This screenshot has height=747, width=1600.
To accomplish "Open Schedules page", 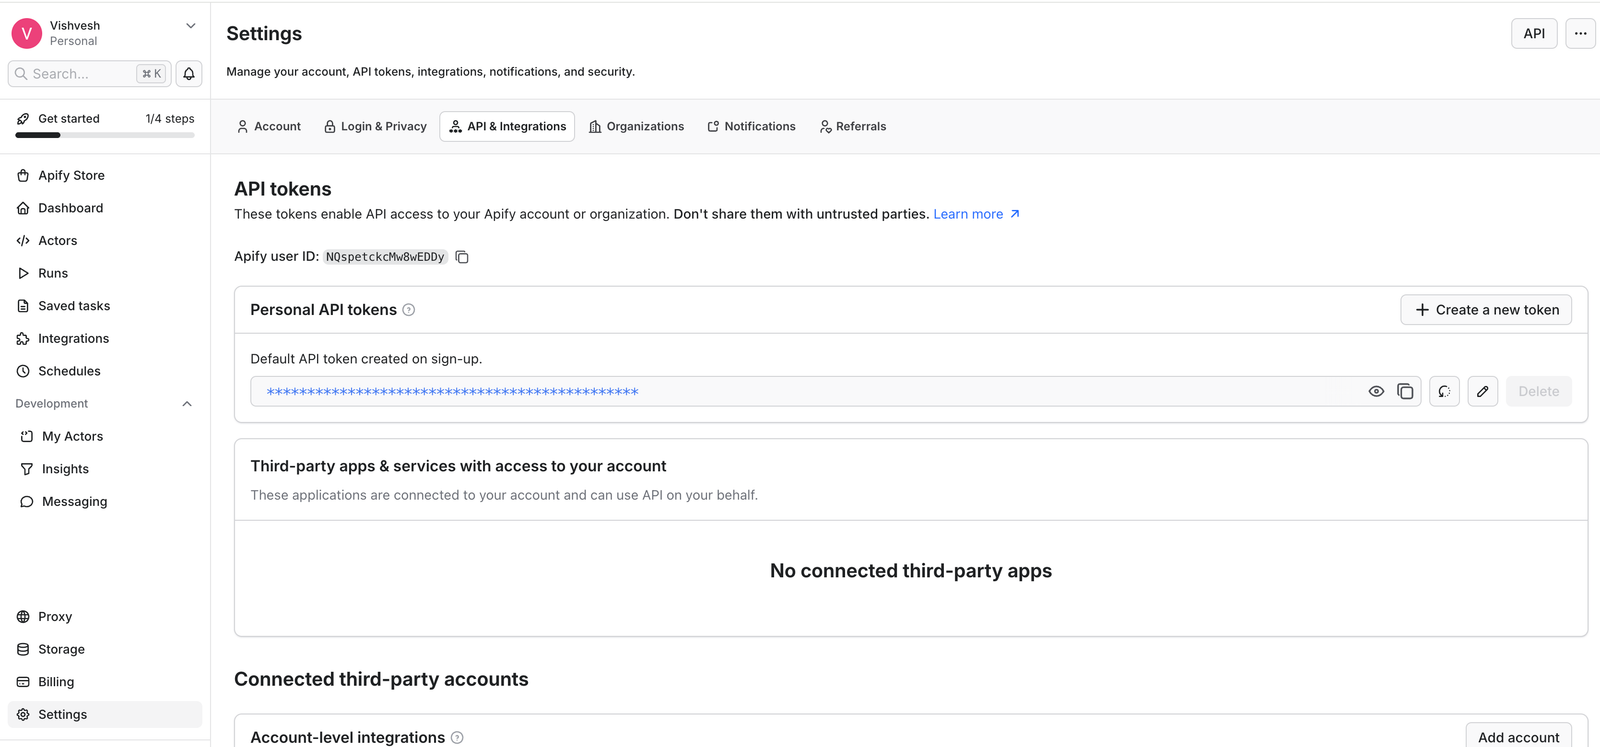I will tap(105, 371).
